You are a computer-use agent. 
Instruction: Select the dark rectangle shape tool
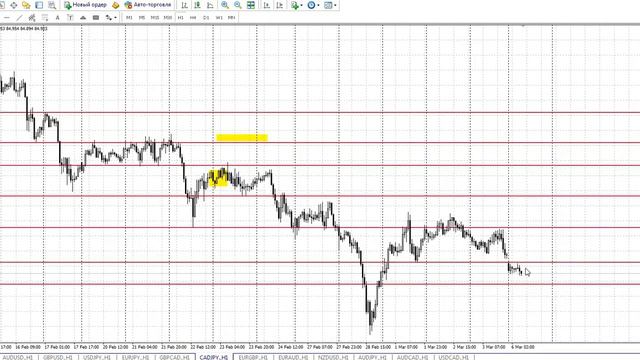point(96,18)
